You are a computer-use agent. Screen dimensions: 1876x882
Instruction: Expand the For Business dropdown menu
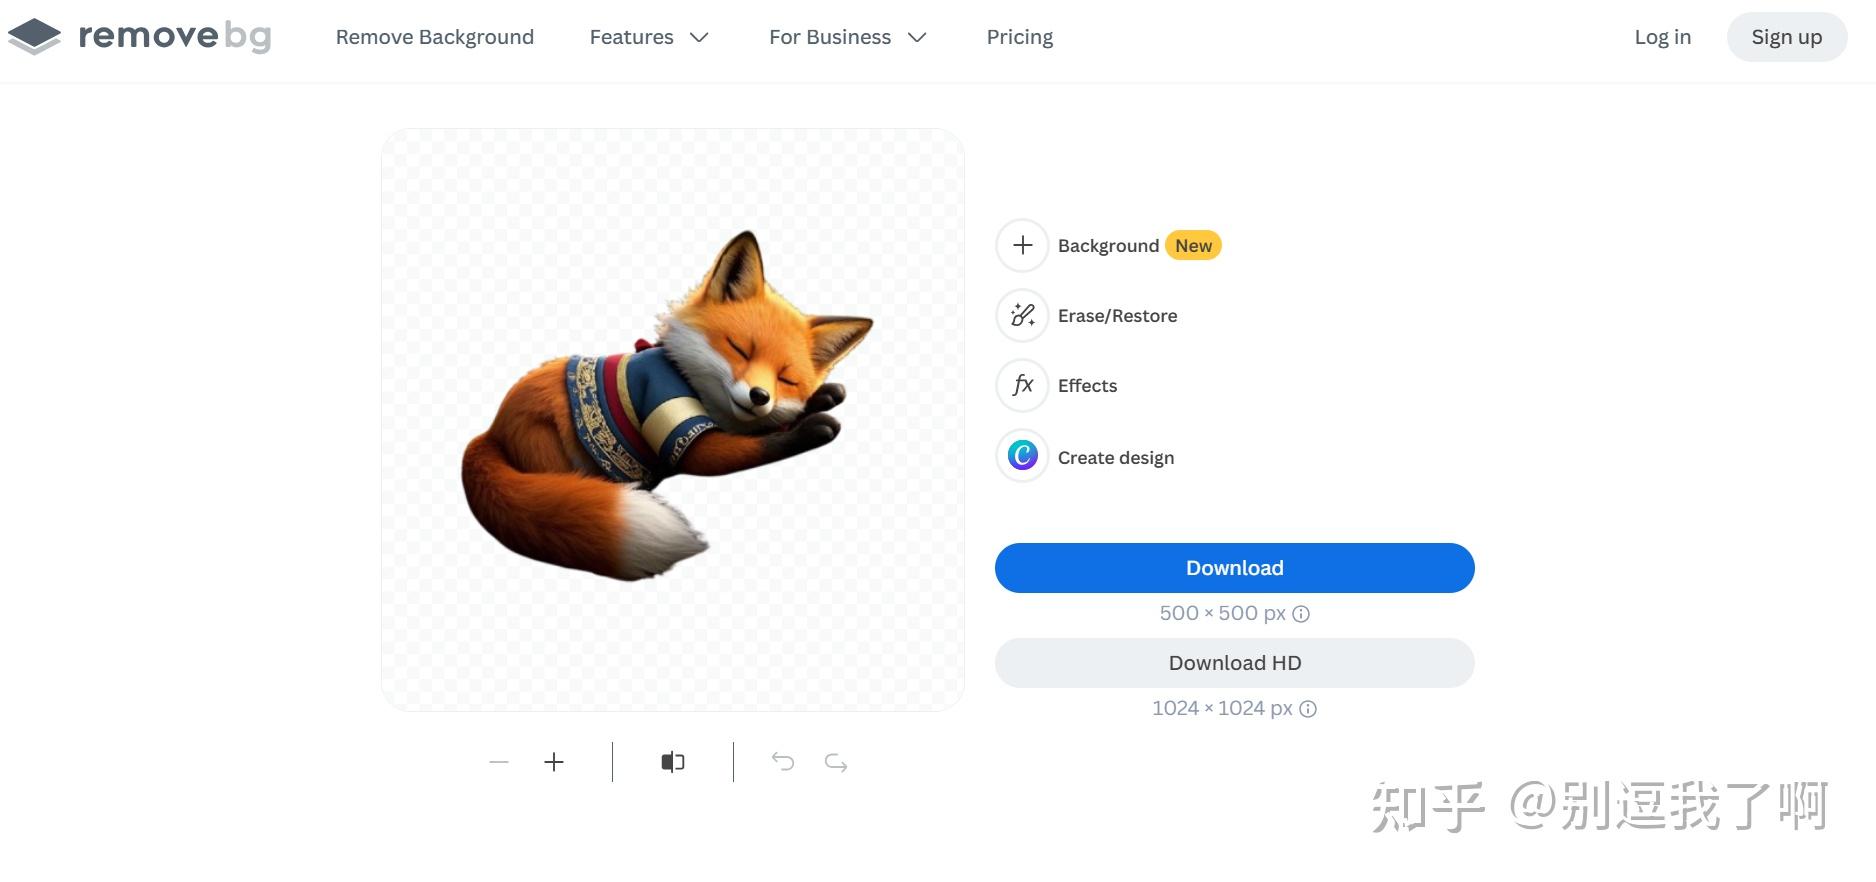click(x=847, y=37)
